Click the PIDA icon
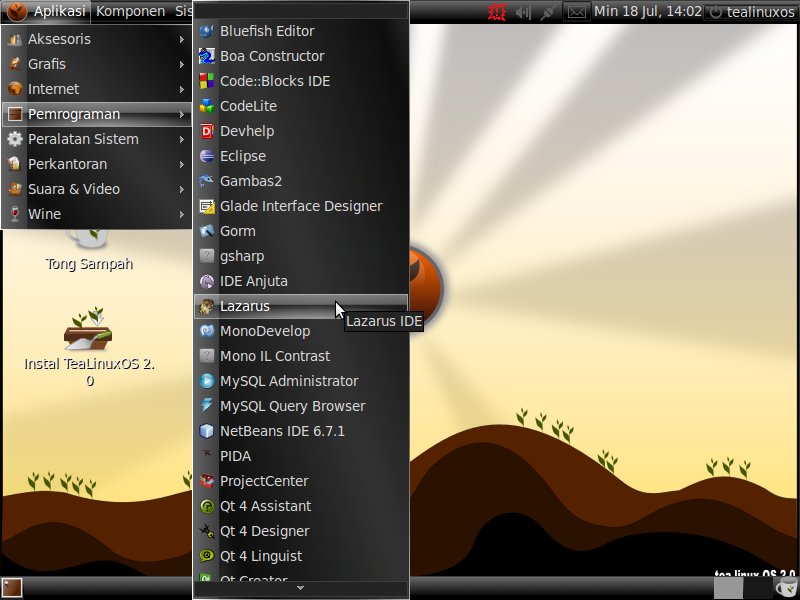Screen dimensions: 800x600 [x=207, y=454]
